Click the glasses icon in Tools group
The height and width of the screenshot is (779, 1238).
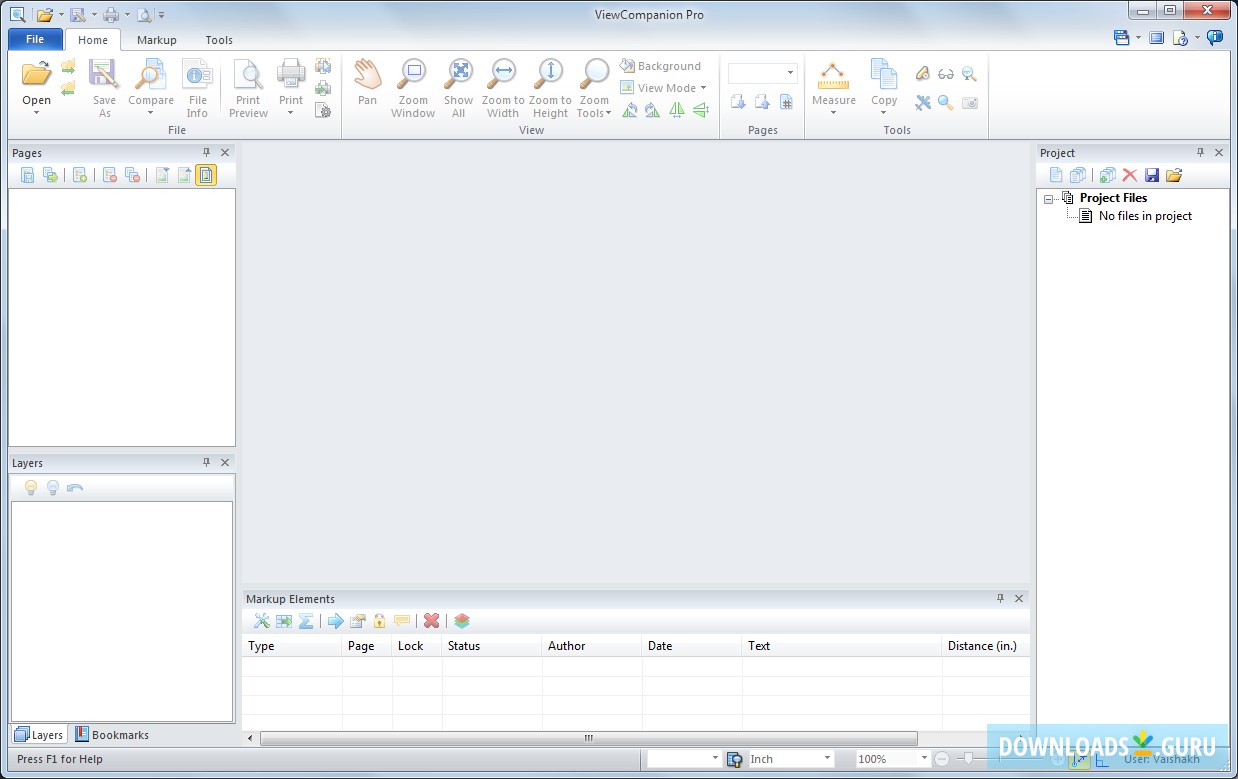[x=946, y=74]
